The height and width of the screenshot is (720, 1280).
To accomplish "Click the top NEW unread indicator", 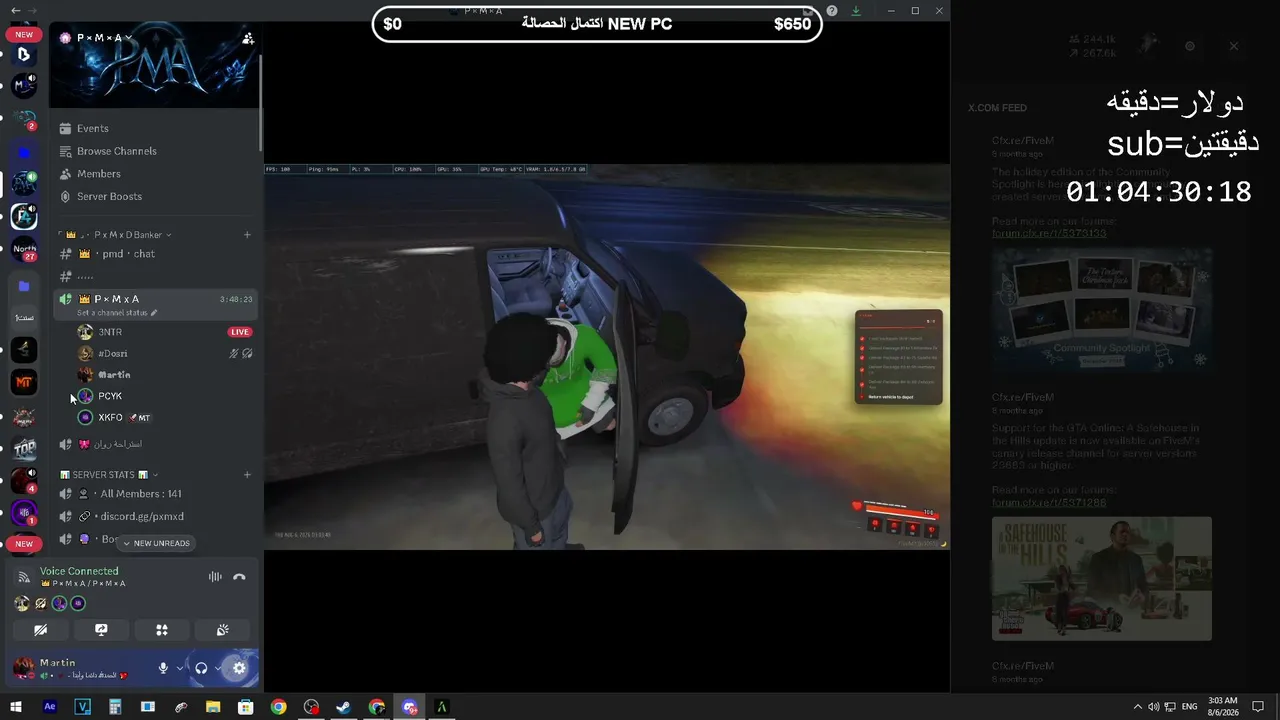I will (x=24, y=34).
